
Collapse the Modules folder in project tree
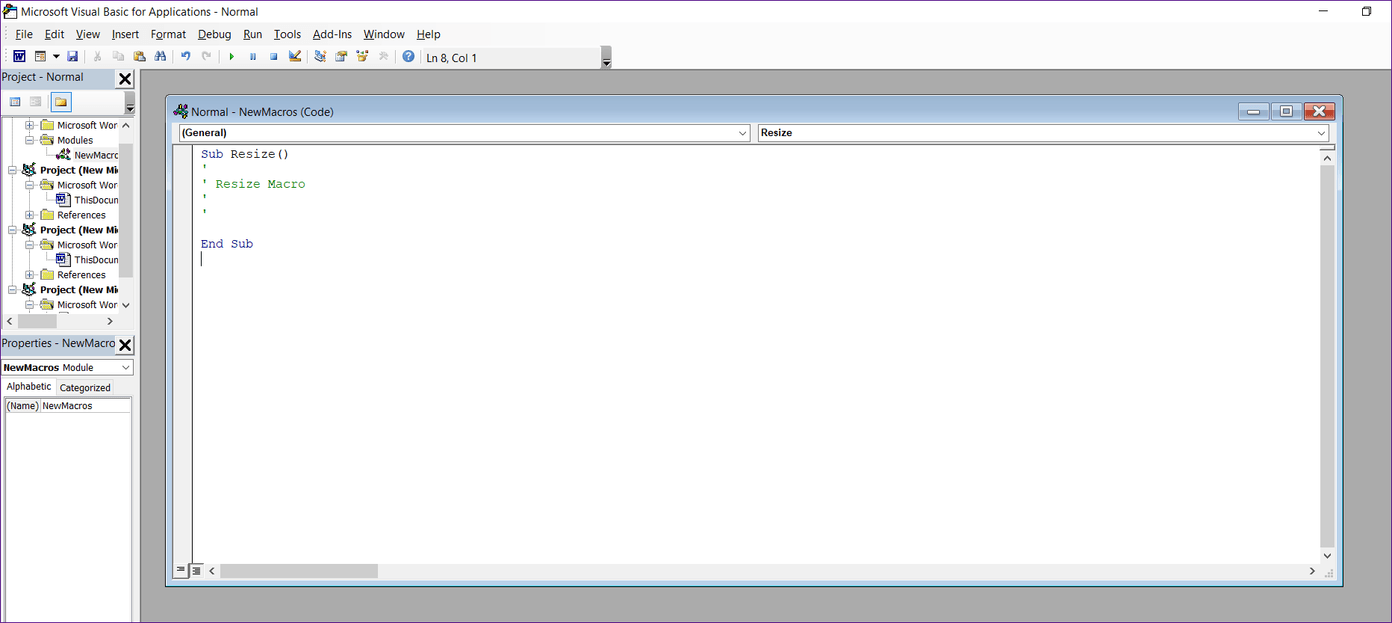[x=30, y=140]
